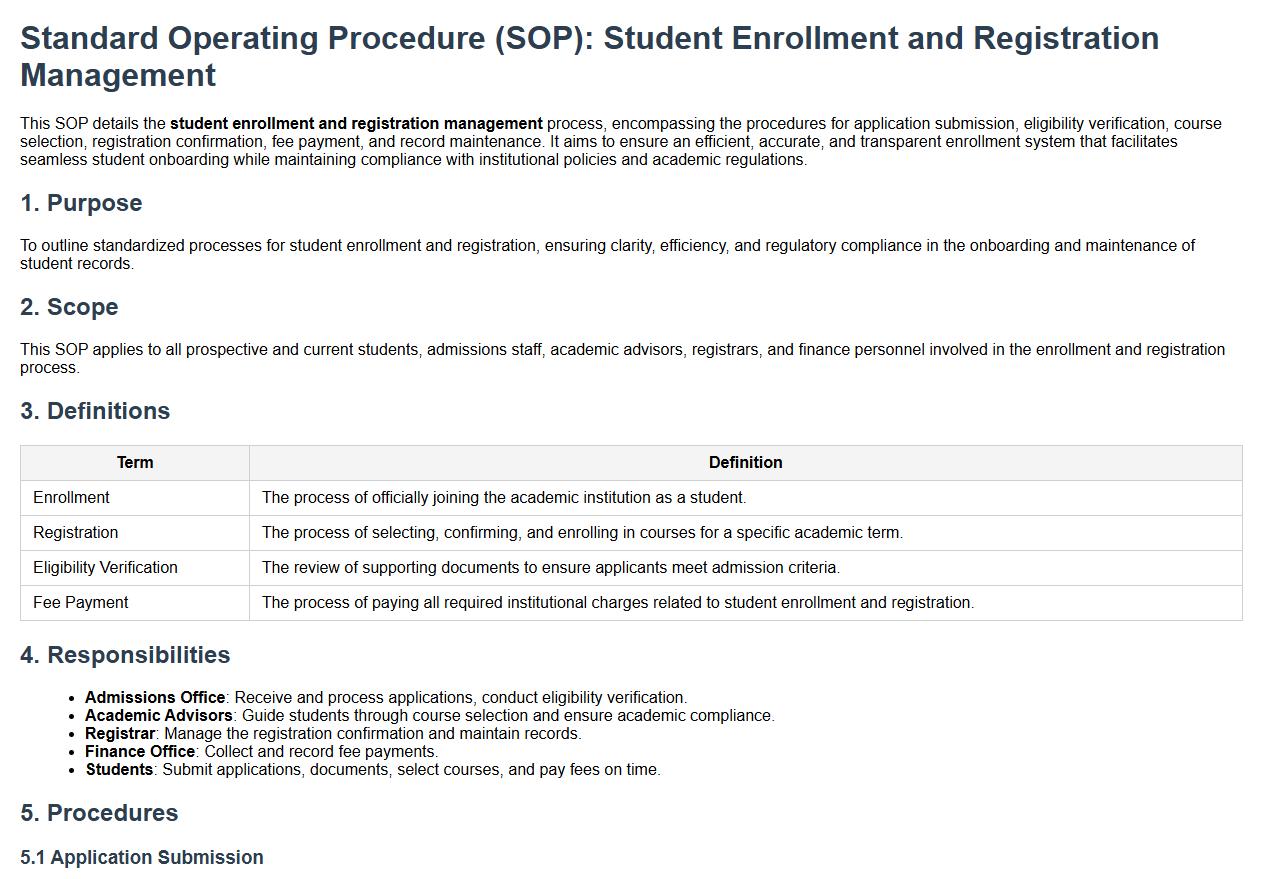Click the Term column header
This screenshot has height=879, width=1263.
coord(135,463)
